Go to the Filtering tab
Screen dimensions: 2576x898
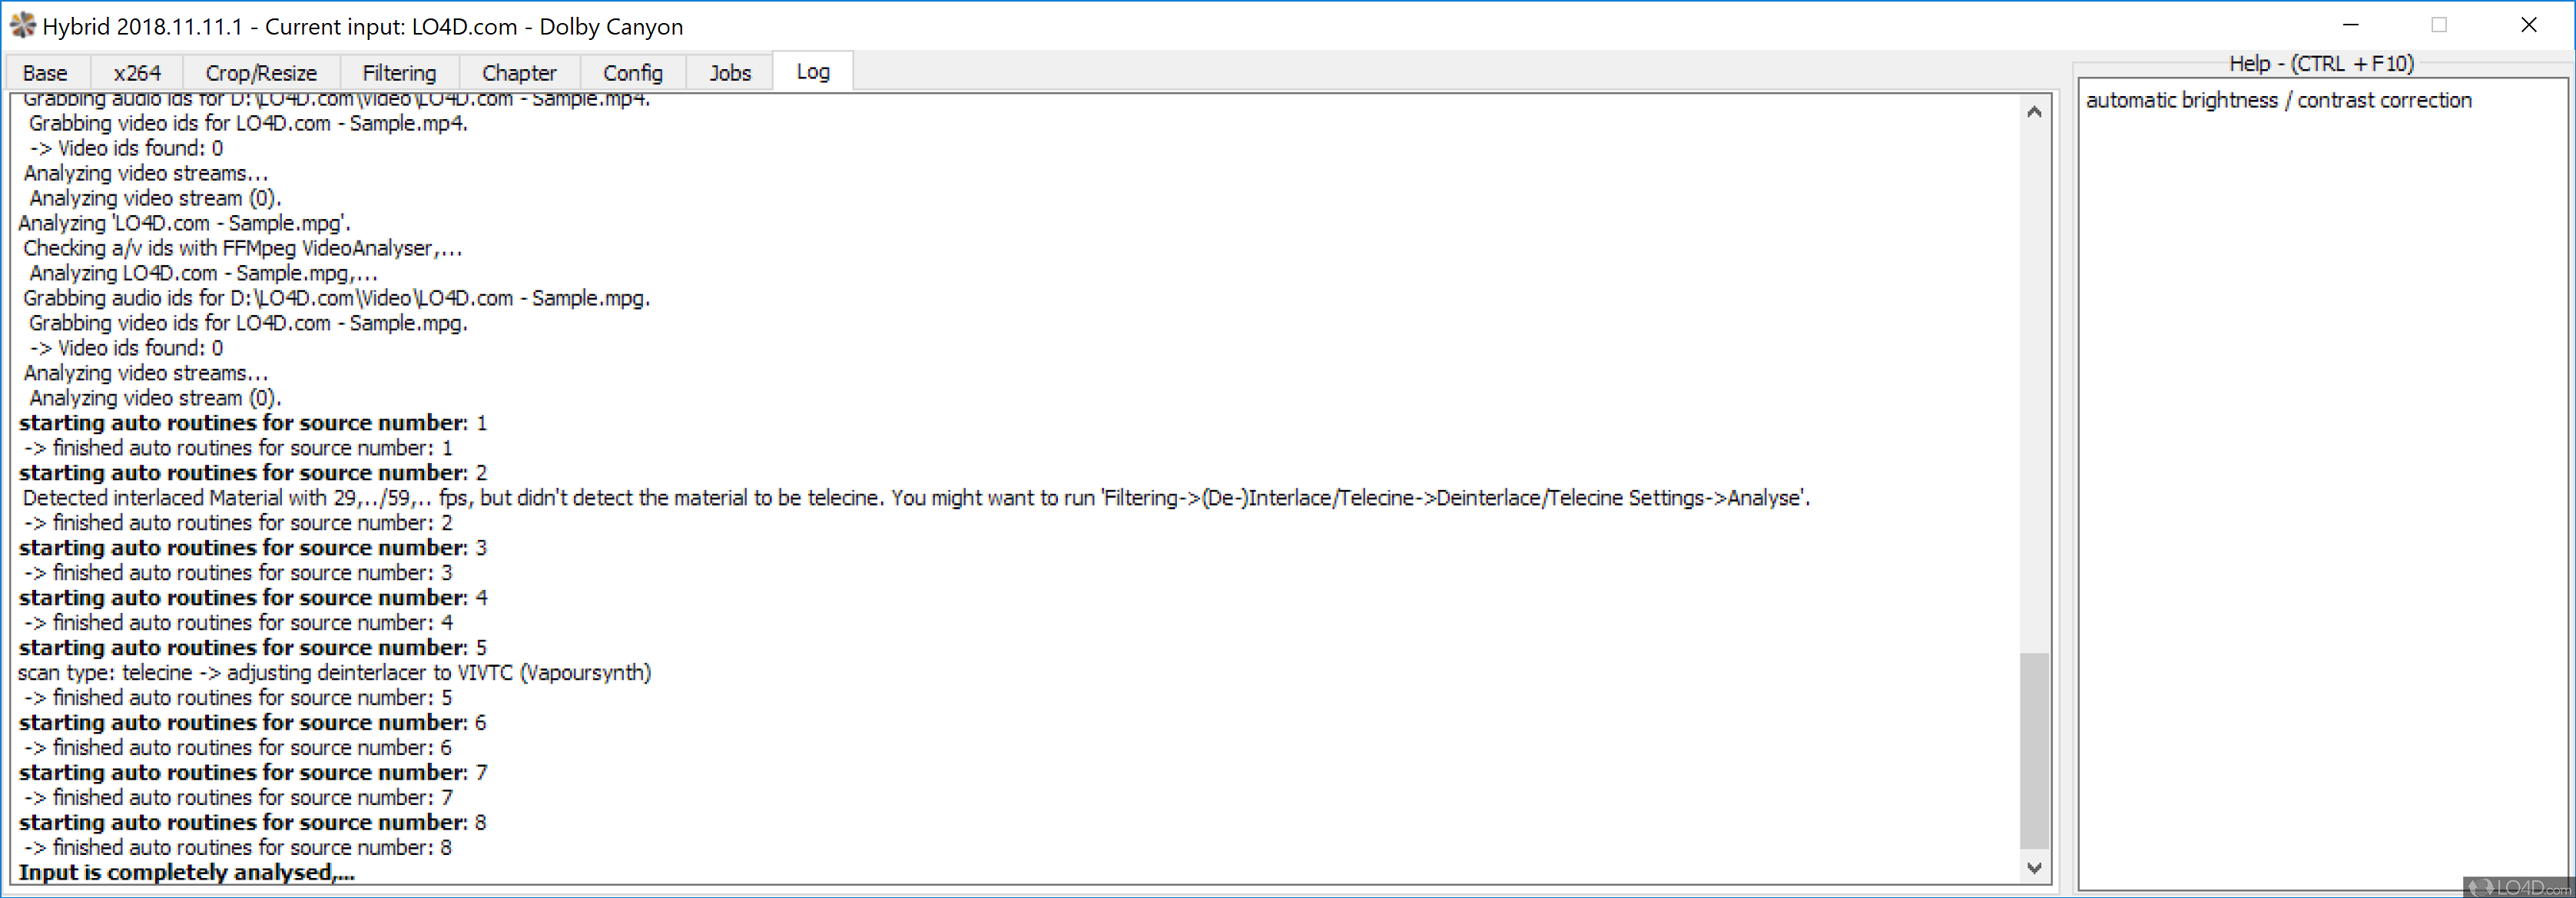[399, 73]
